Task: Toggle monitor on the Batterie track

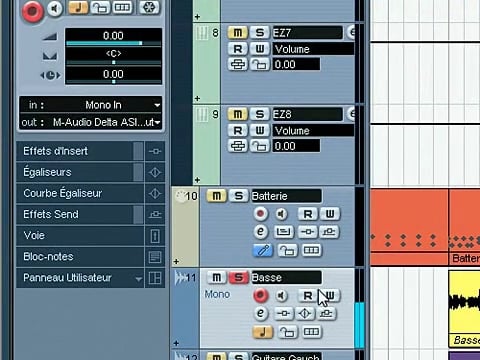Action: (x=282, y=214)
